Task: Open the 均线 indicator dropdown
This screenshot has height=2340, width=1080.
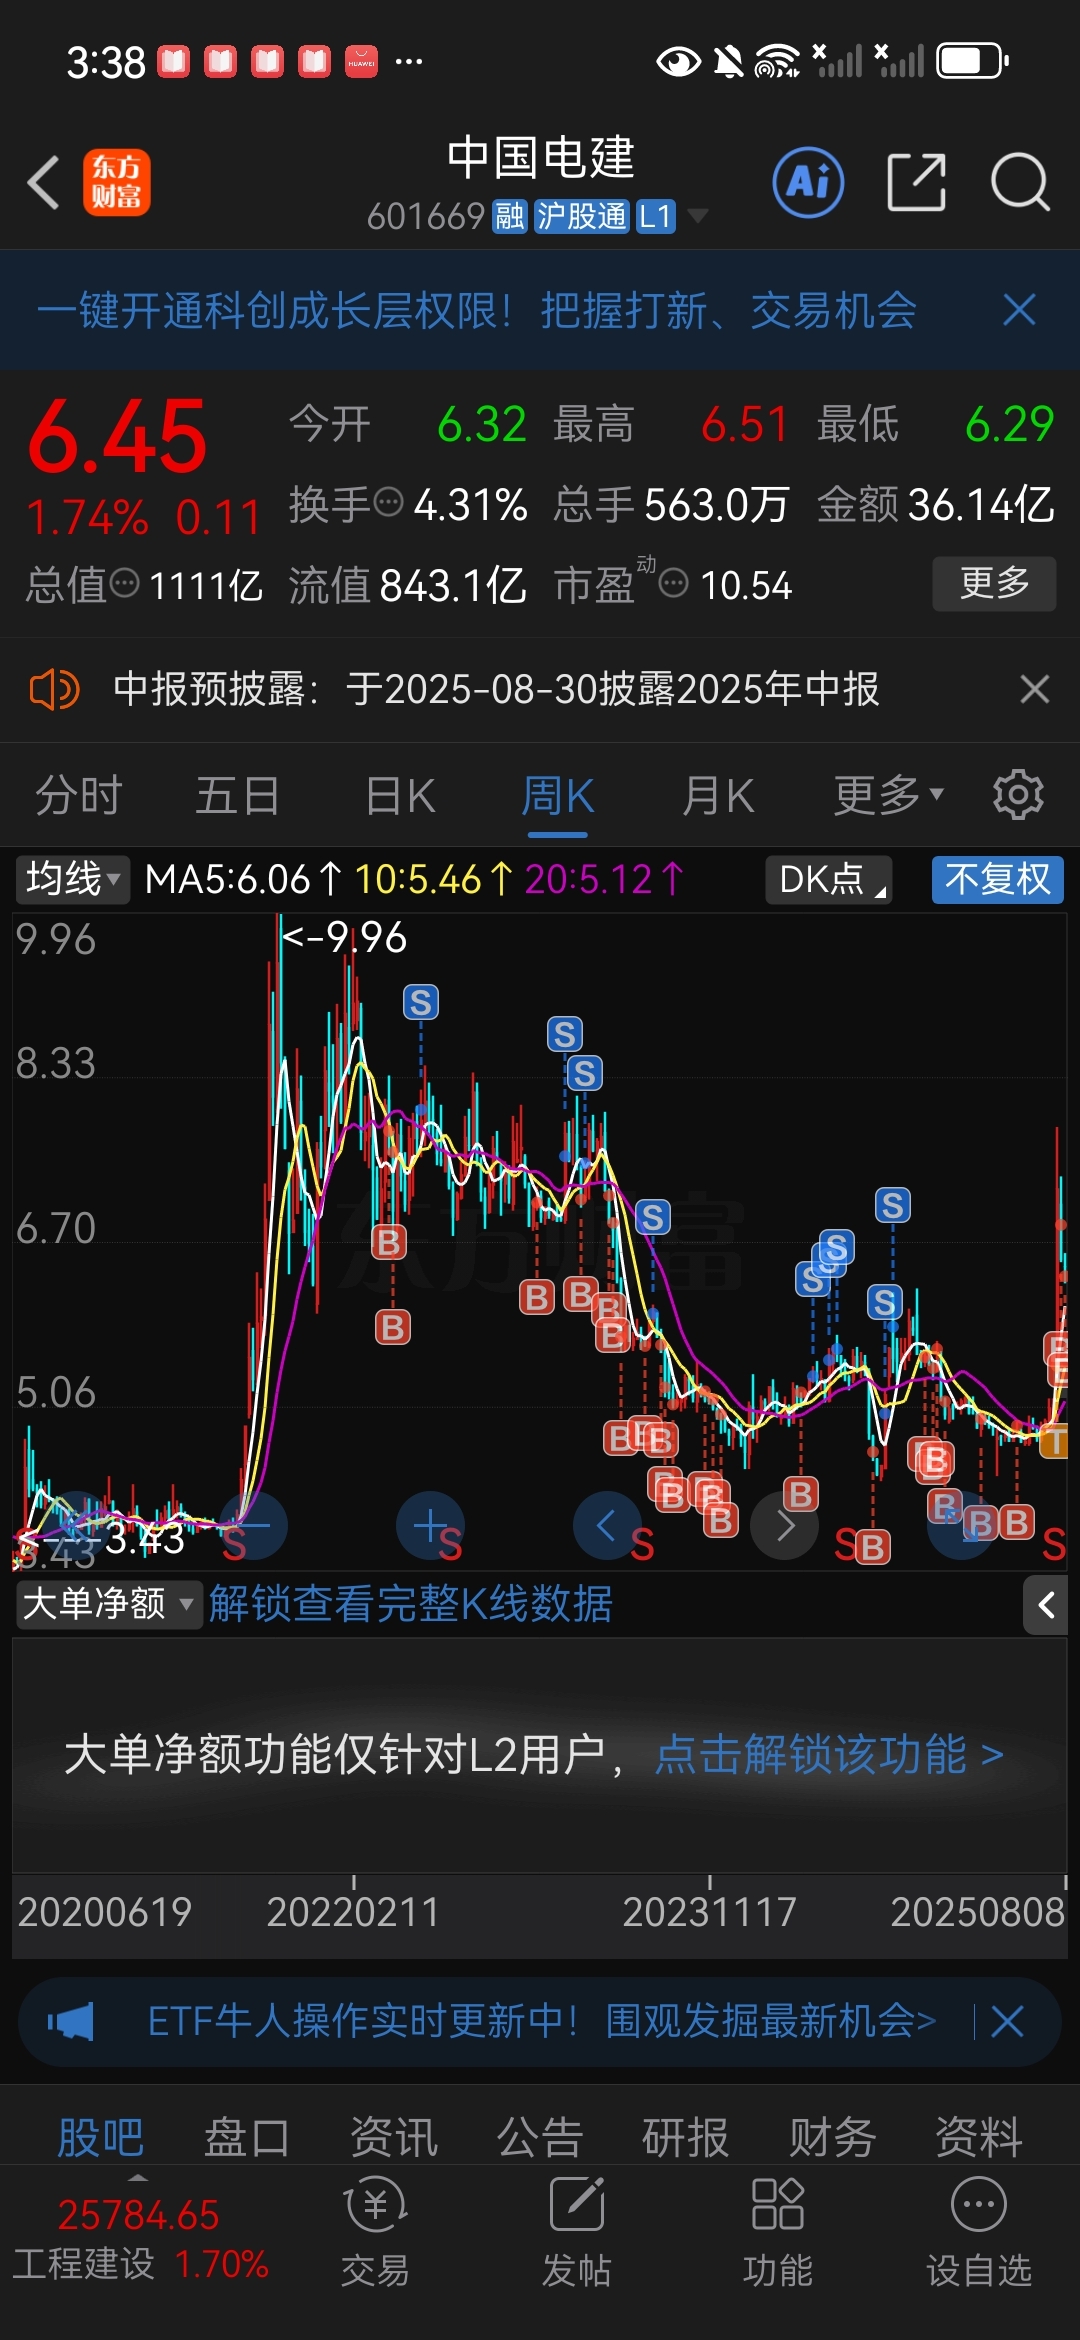Action: [x=72, y=880]
